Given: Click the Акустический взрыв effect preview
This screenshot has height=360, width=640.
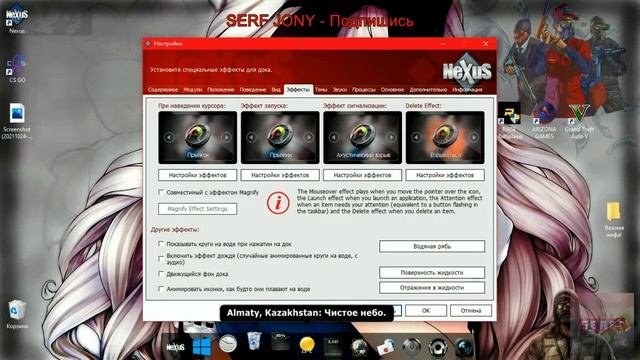Looking at the screenshot, I should pos(362,138).
